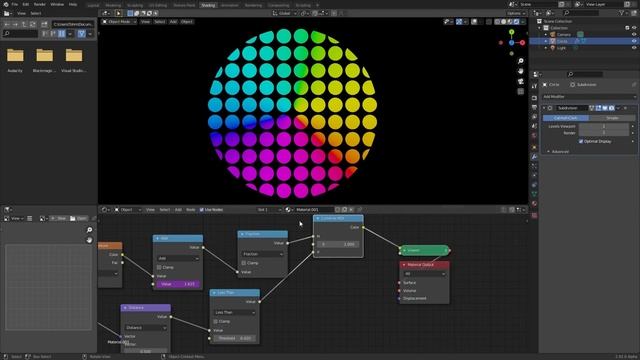Open the Render menu
The image size is (640, 360).
click(40, 4)
